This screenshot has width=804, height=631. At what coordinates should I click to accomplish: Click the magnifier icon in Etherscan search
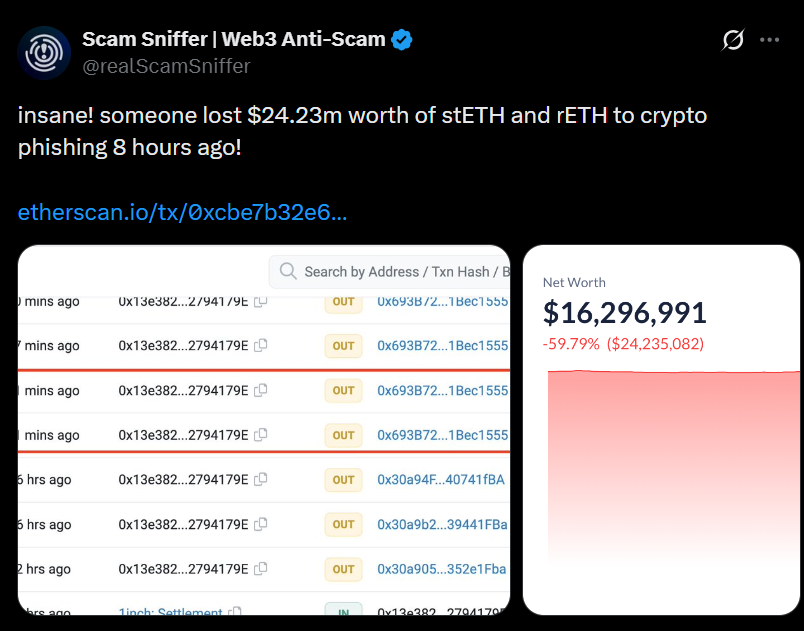[288, 271]
